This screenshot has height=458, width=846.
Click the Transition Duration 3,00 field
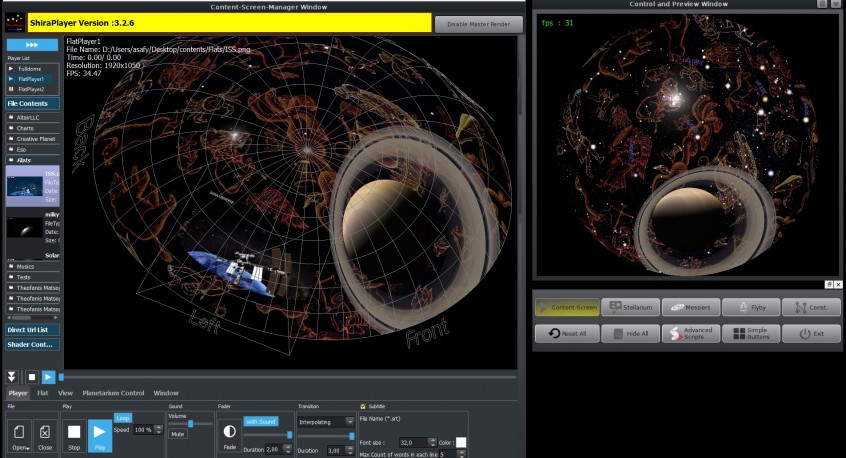click(x=336, y=450)
